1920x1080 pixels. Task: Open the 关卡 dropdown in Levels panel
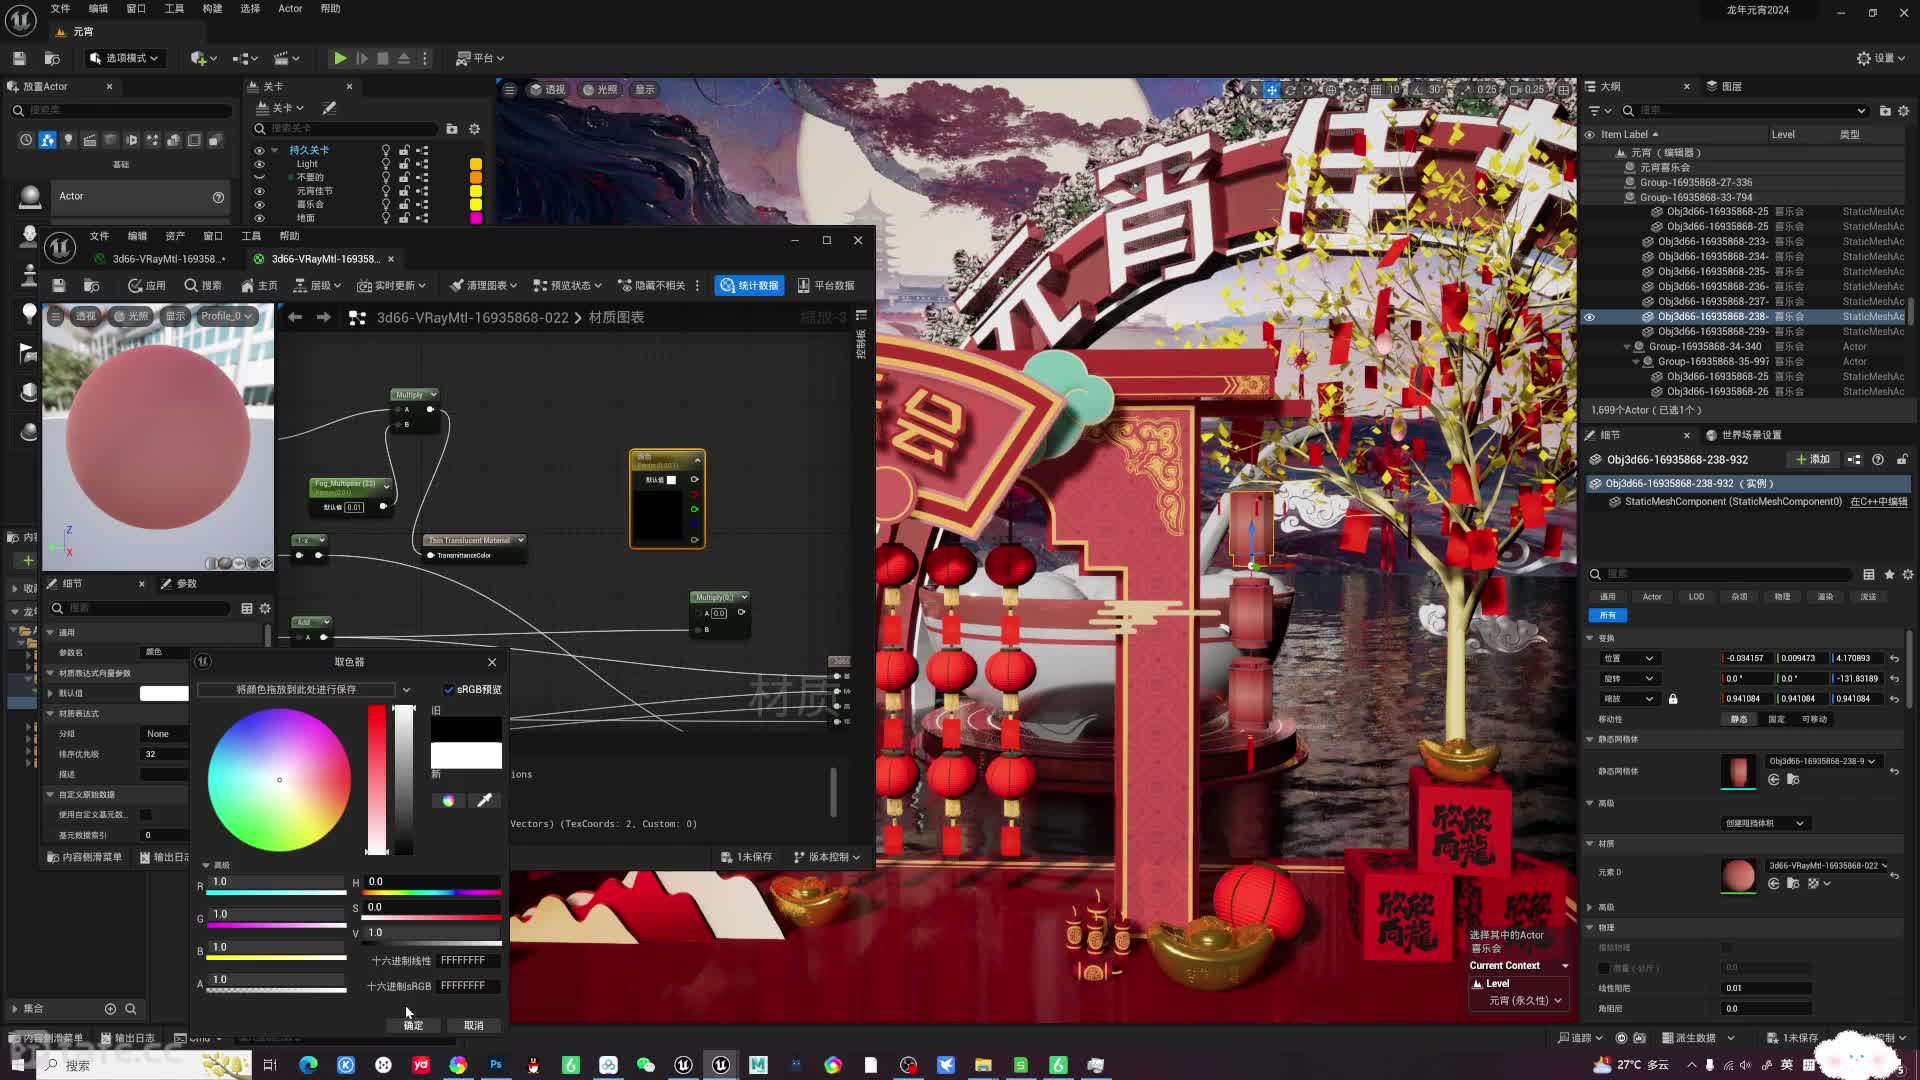point(280,107)
